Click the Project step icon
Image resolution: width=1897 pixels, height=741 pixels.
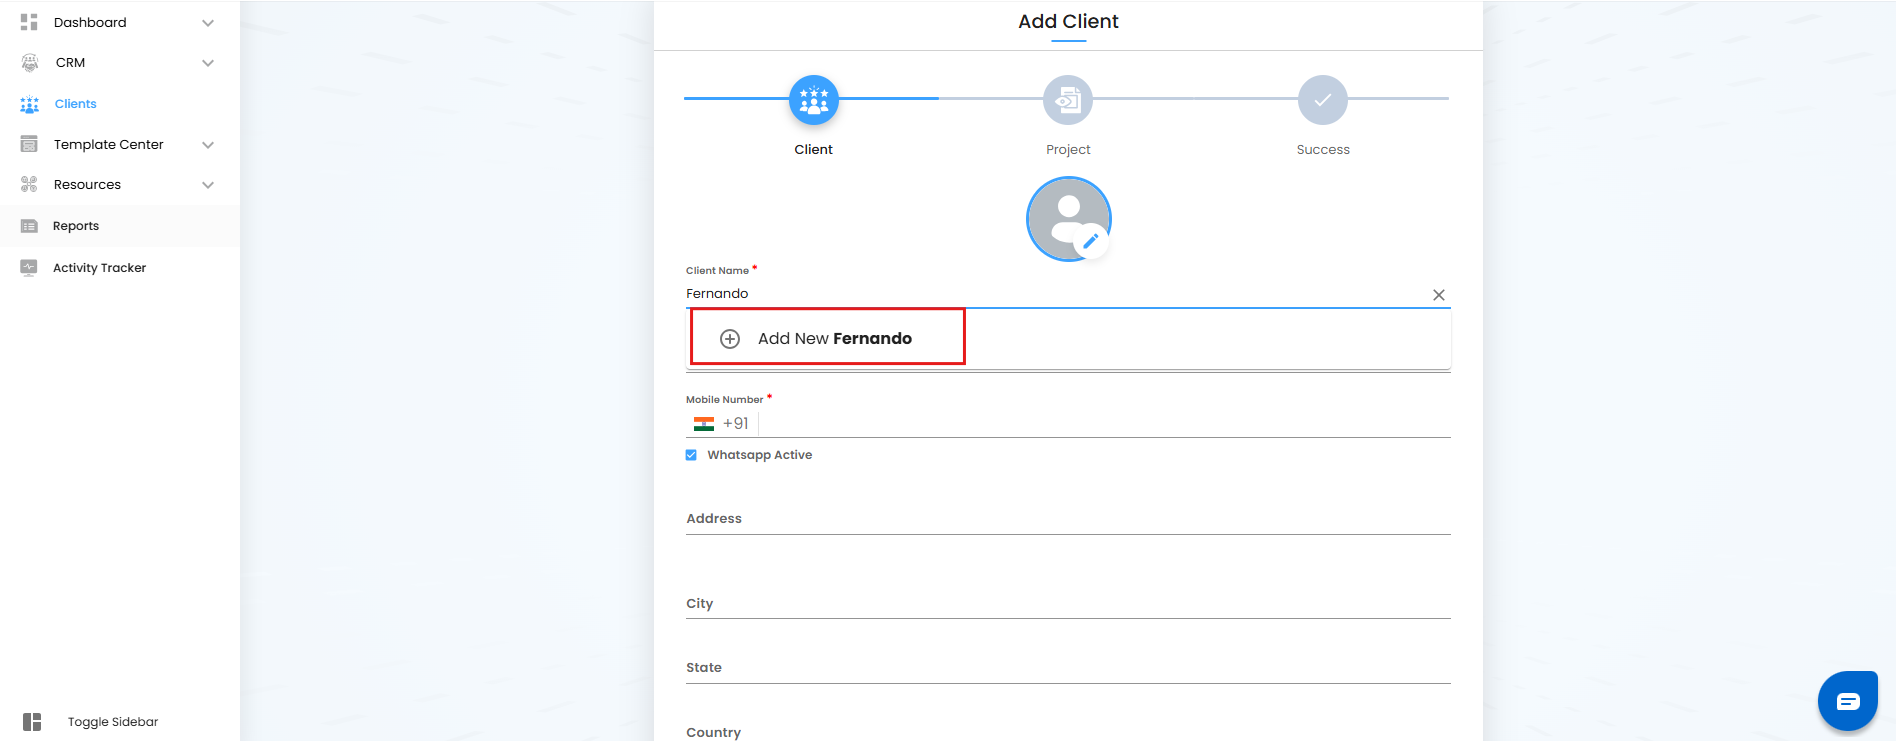tap(1068, 100)
